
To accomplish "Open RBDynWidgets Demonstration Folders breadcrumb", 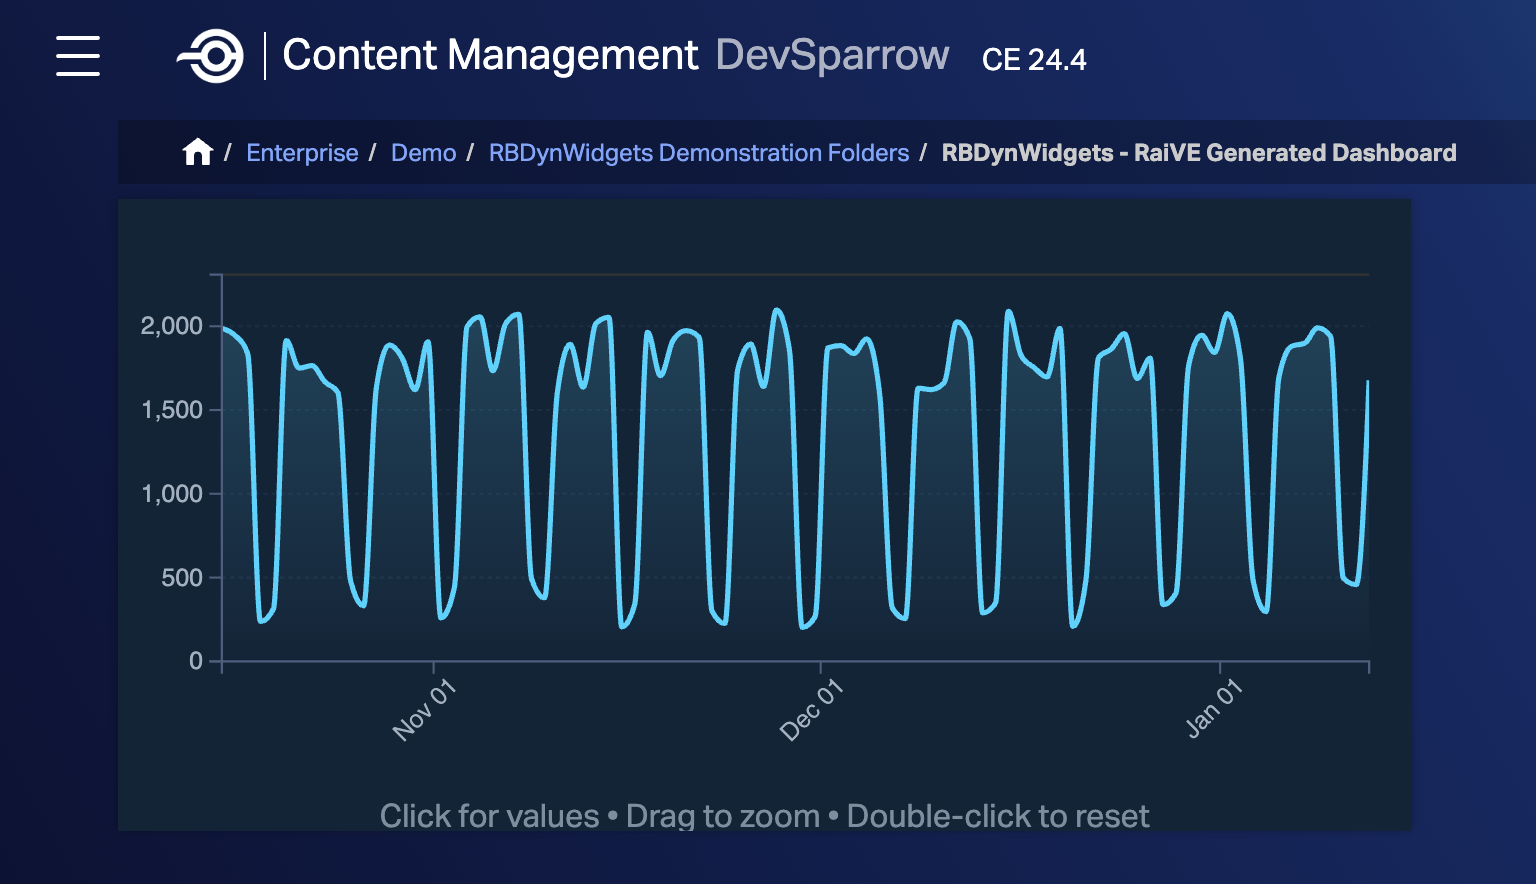I will (698, 153).
